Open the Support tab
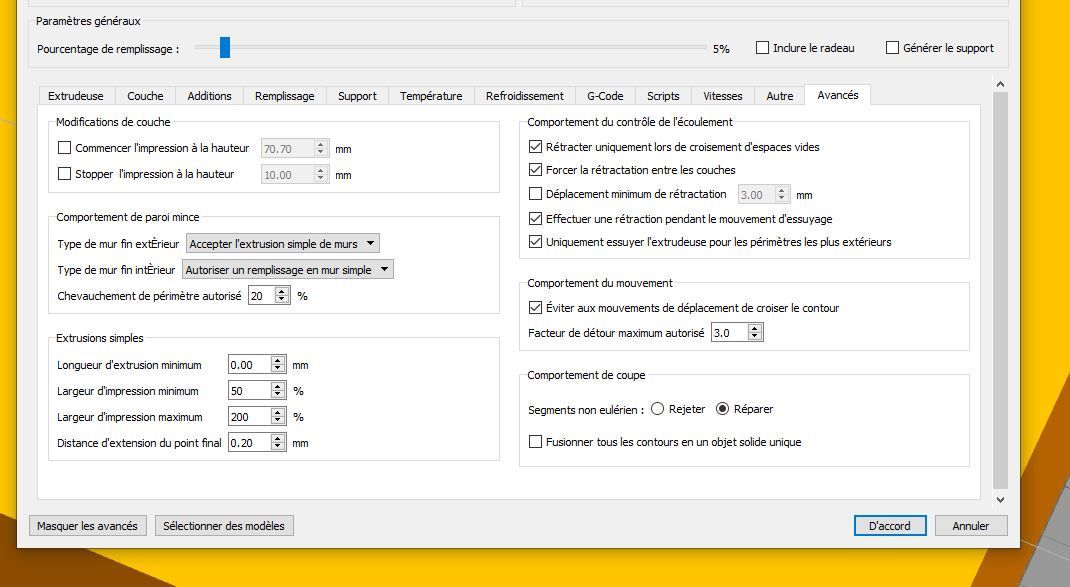 point(358,96)
